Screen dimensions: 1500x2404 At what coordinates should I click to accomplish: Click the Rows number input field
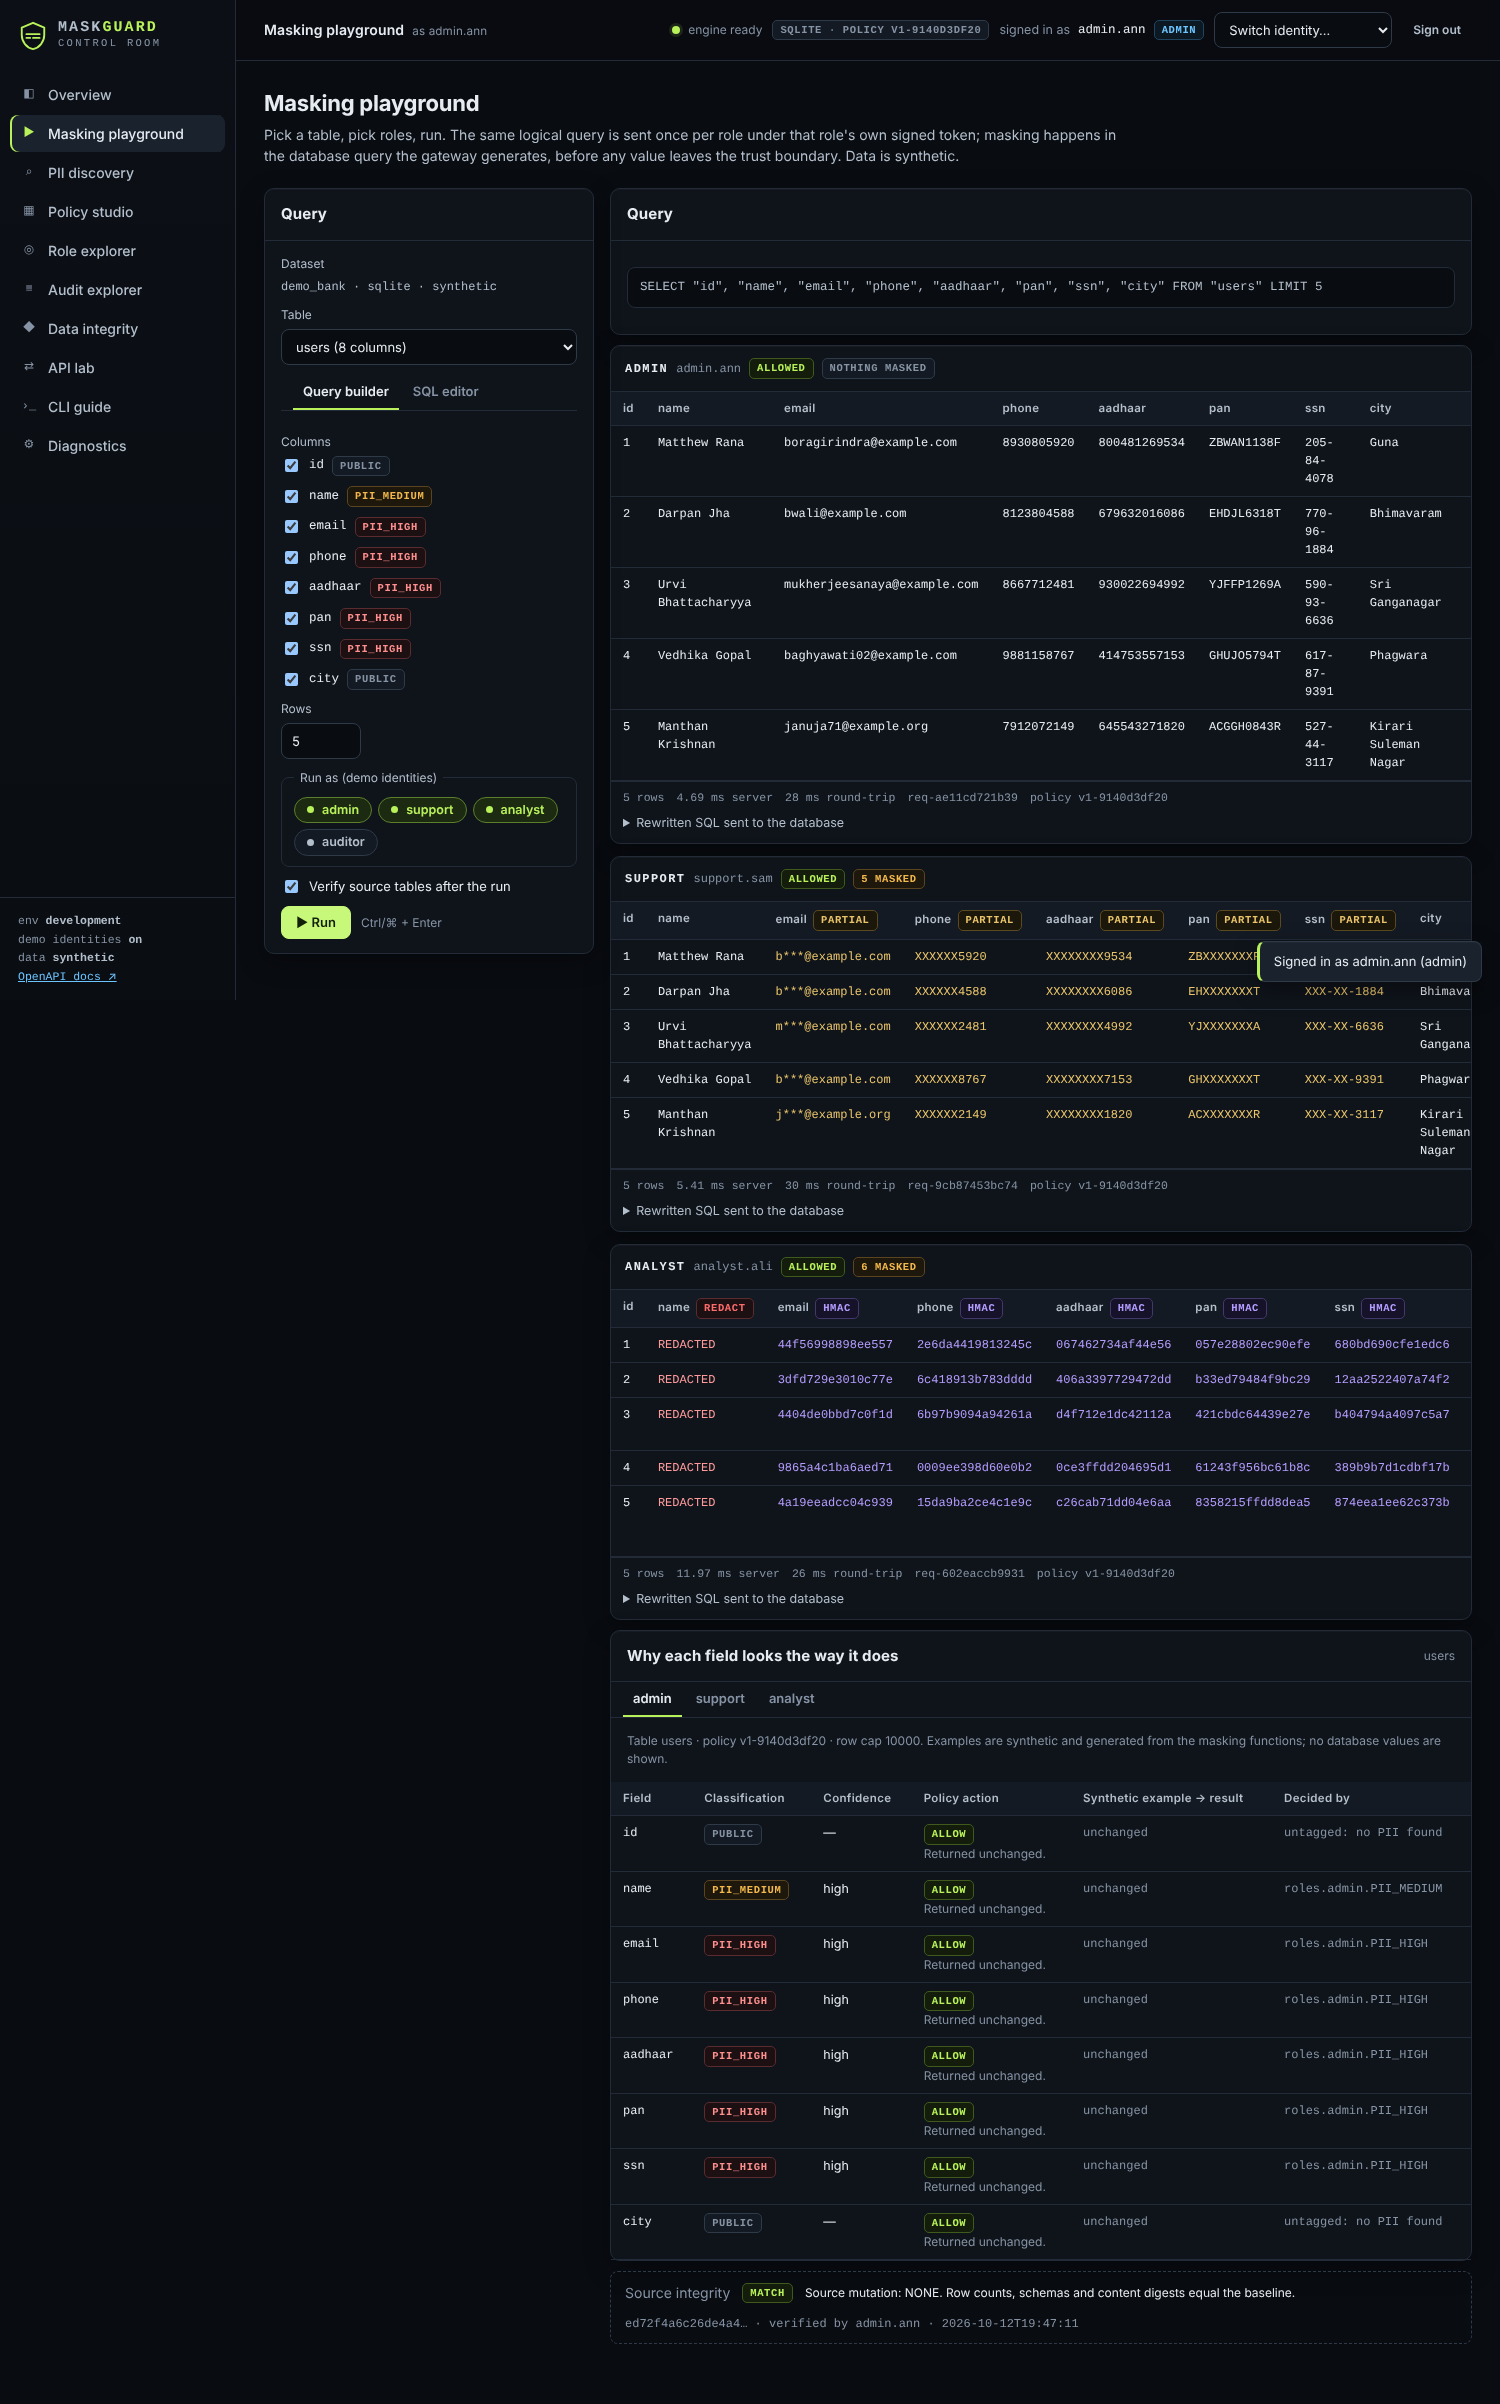coord(321,741)
